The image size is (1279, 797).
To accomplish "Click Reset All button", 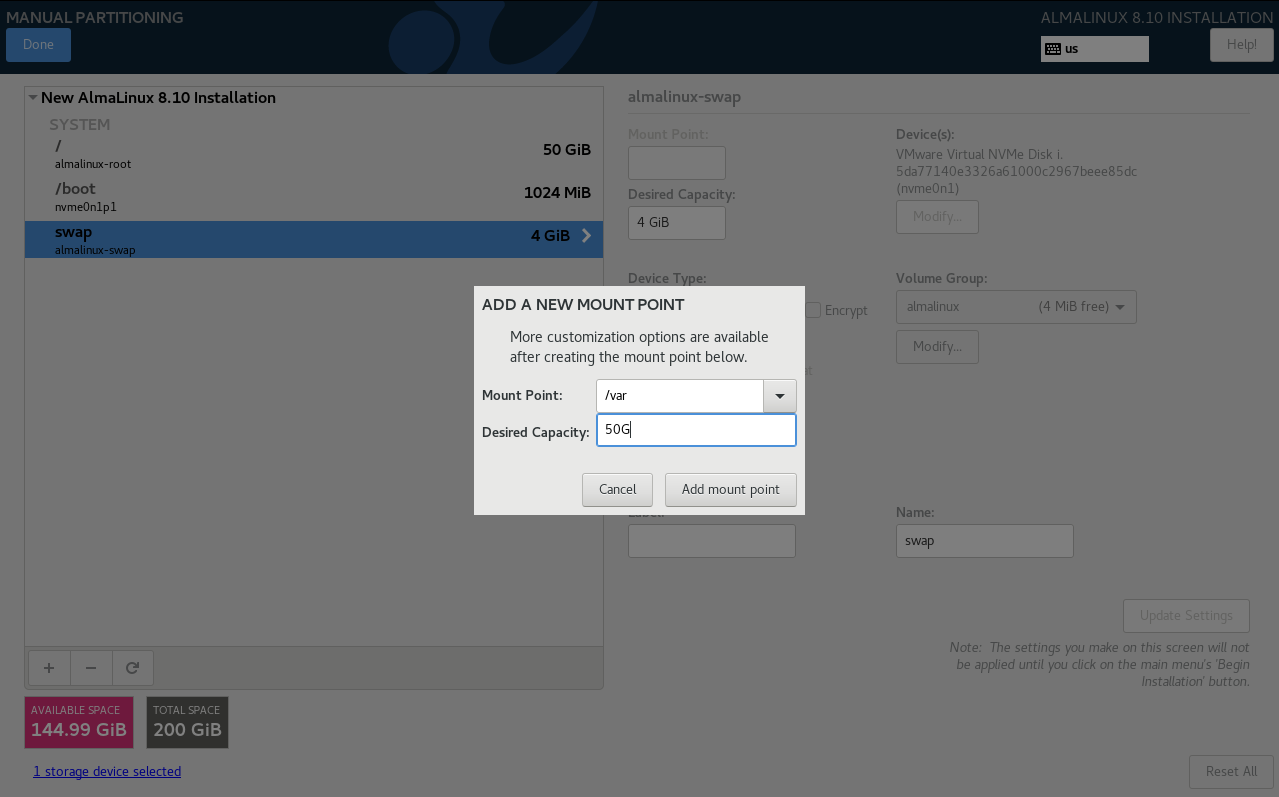I will coord(1231,772).
